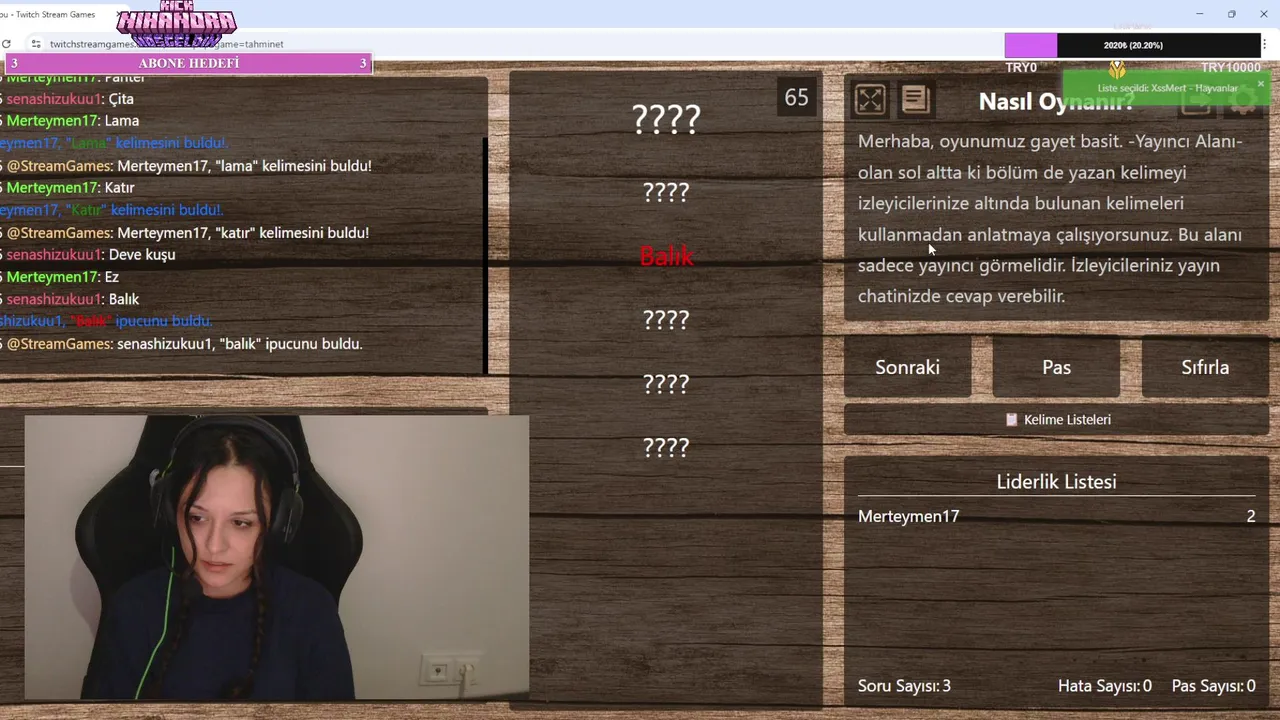The height and width of the screenshot is (720, 1280).
Task: Click the how-to-play paragraph starting 'Merhaba'
Action: click(1051, 219)
